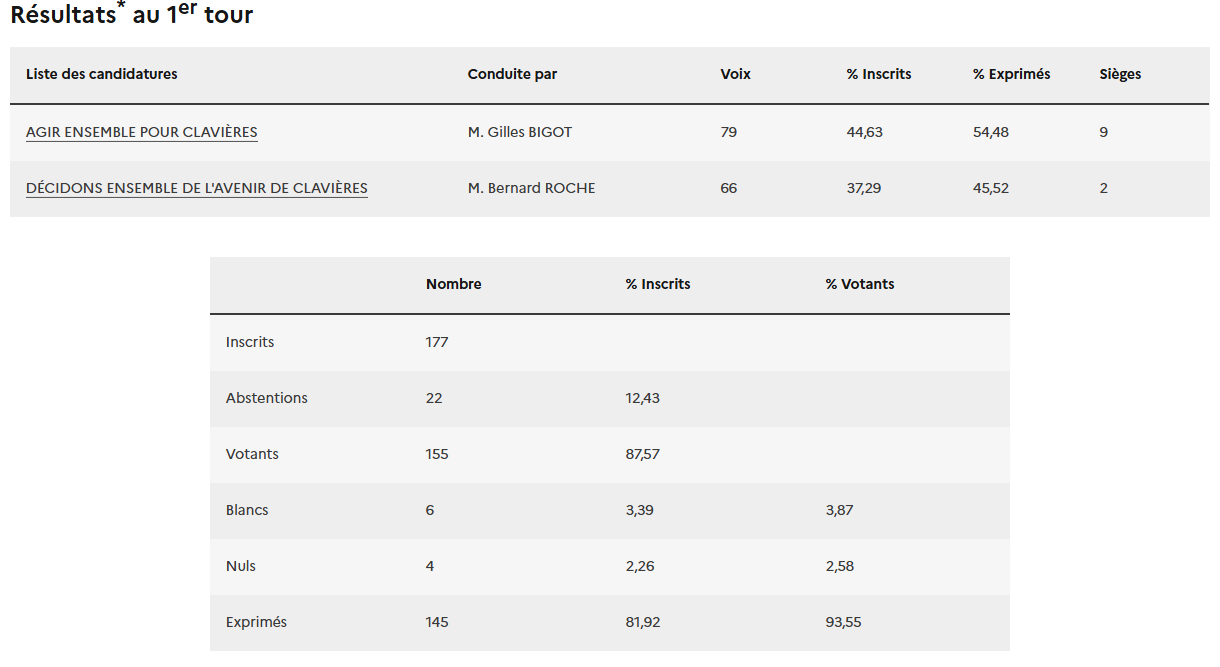
Task: Click the 'Résultats au 1er tour' heading
Action: coord(131,15)
